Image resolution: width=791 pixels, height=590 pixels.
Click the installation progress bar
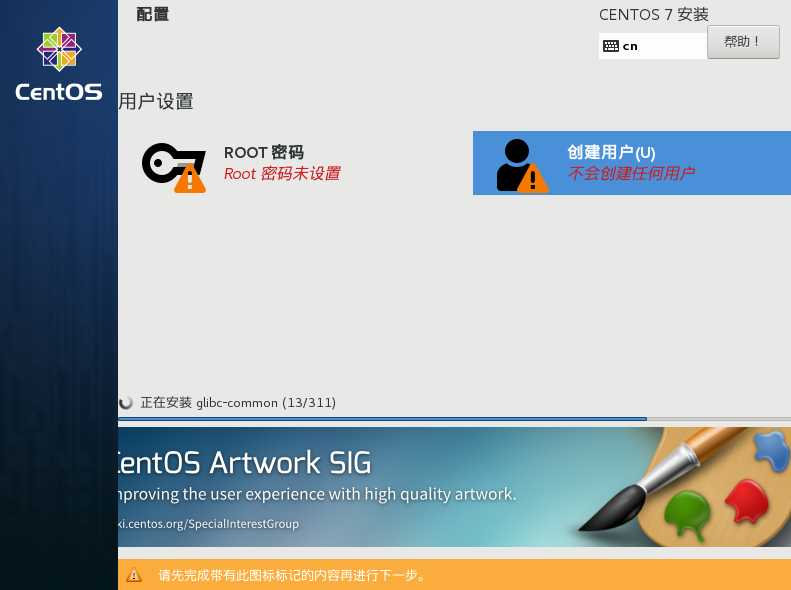[455, 419]
